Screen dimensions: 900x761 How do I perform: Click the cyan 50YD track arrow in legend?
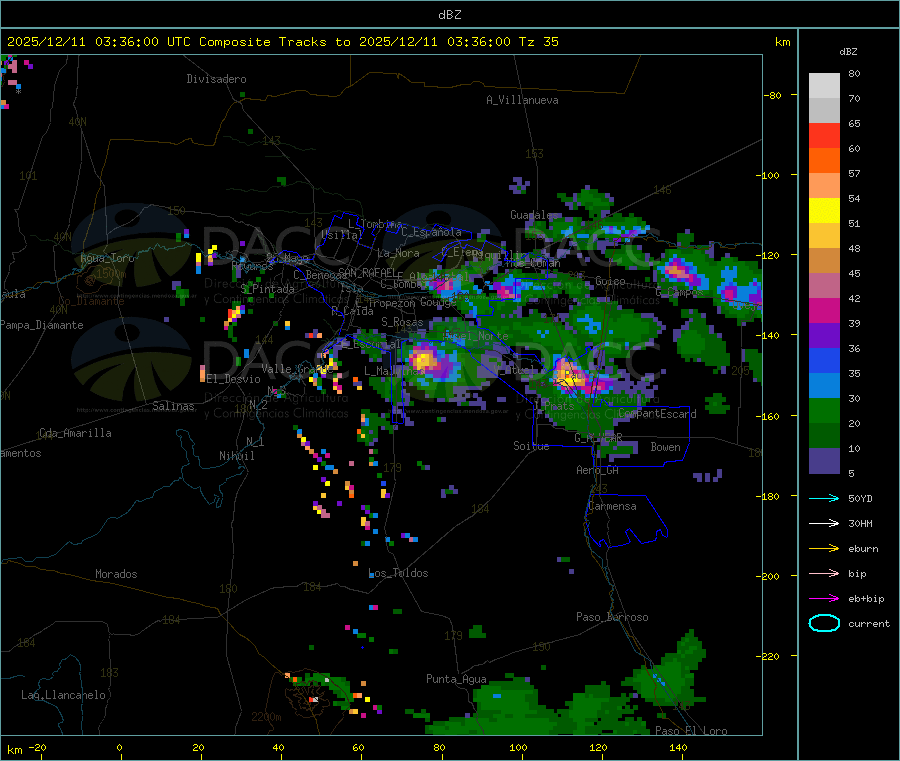coord(824,498)
